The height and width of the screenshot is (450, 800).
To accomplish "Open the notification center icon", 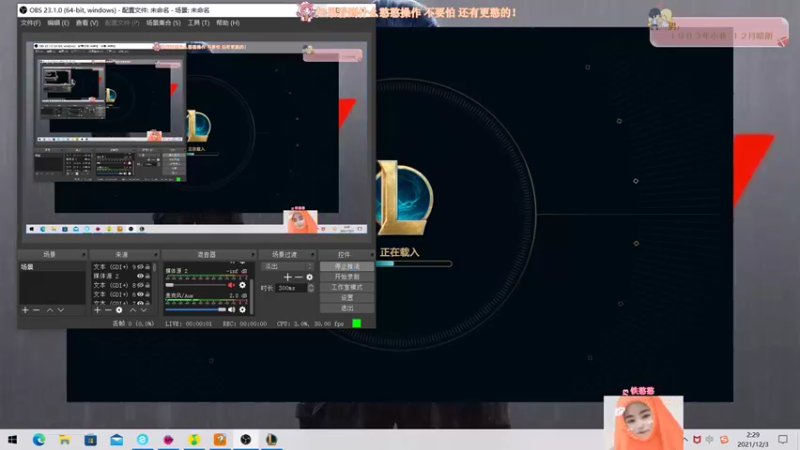I will pos(783,440).
